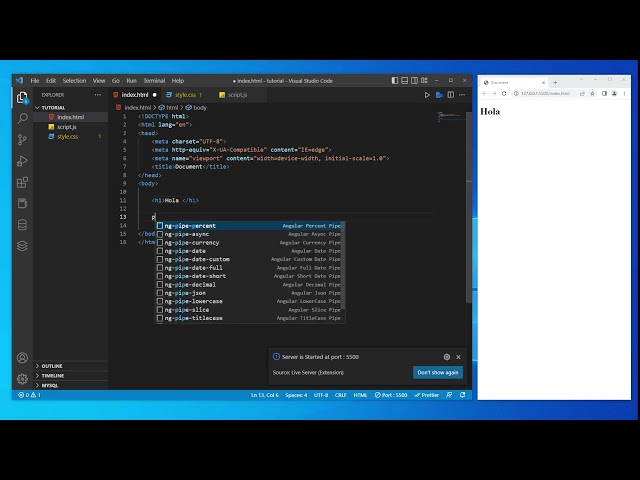Open the Search view in activity bar
The height and width of the screenshot is (480, 640).
(22, 118)
